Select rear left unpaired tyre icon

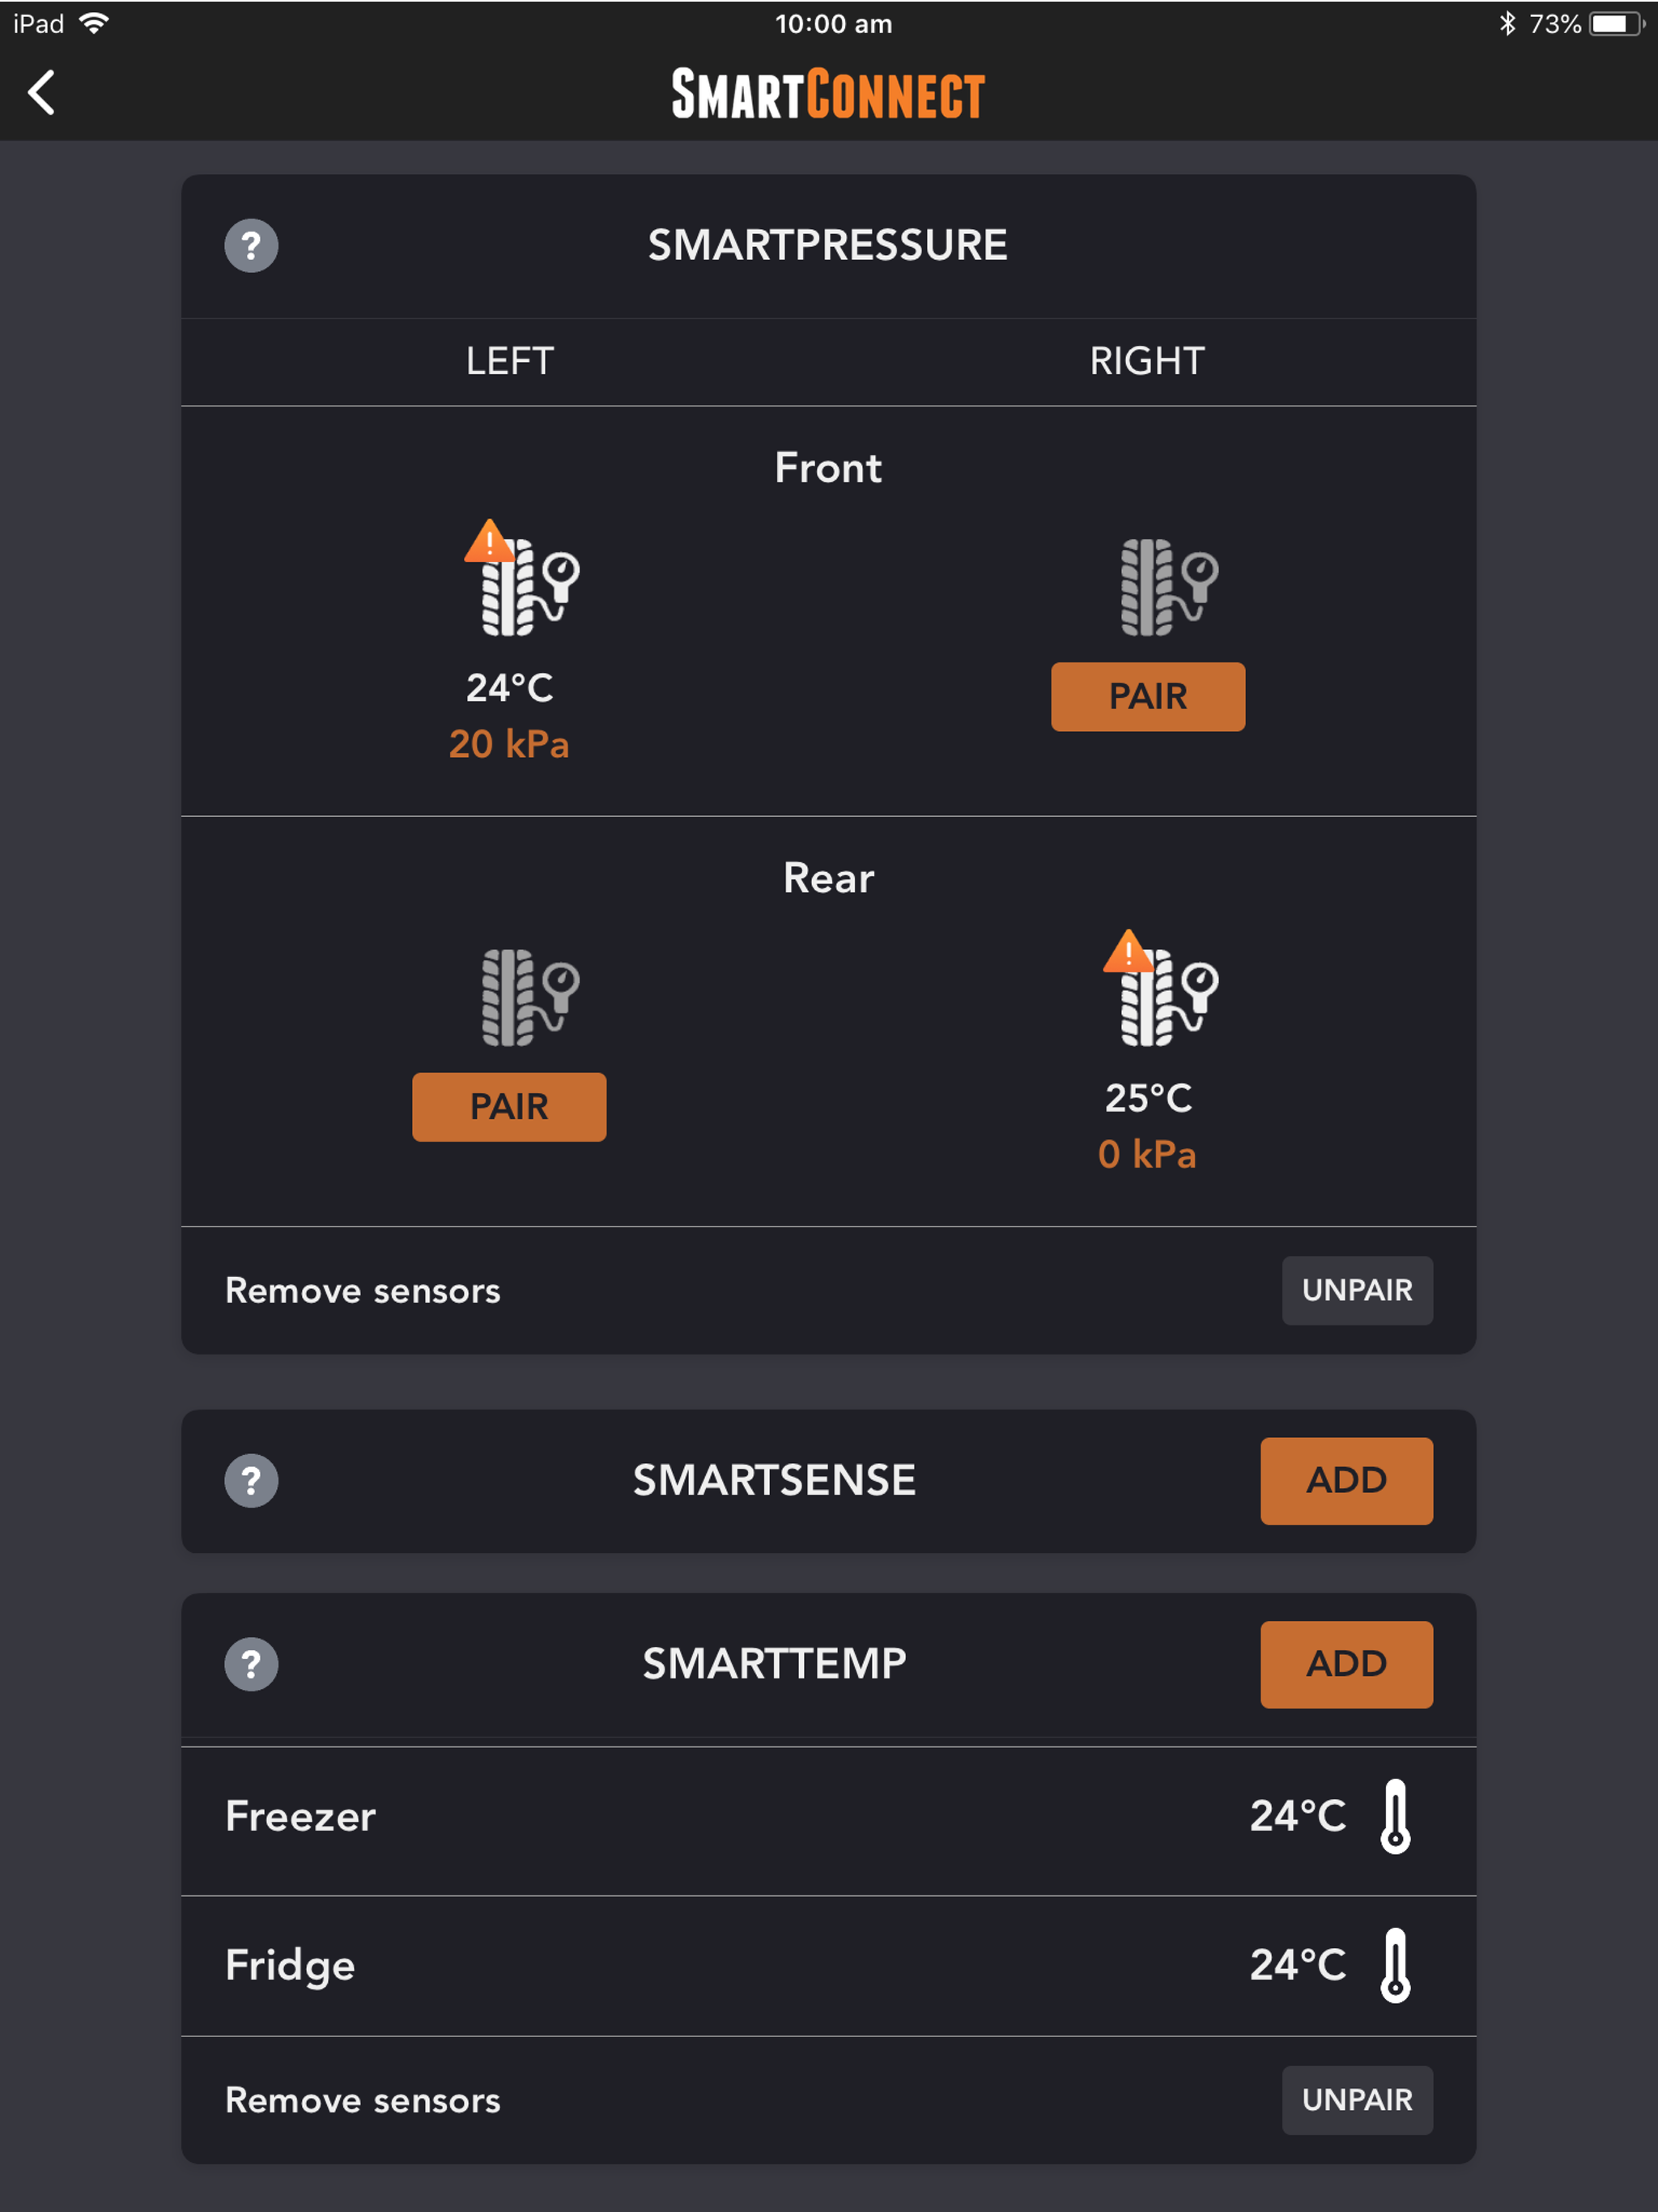pyautogui.click(x=530, y=998)
